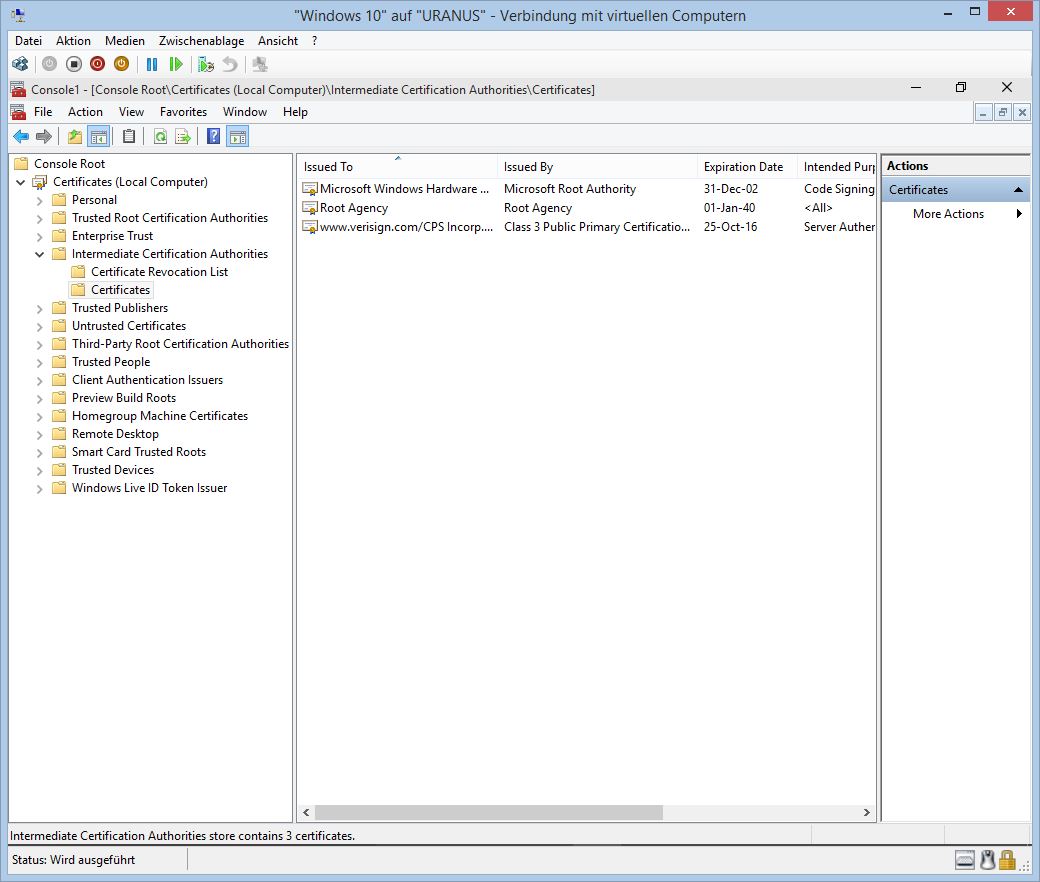1040x882 pixels.
Task: Click the Ctrl+Alt+Del icon in VM toolbar
Action: (x=19, y=64)
